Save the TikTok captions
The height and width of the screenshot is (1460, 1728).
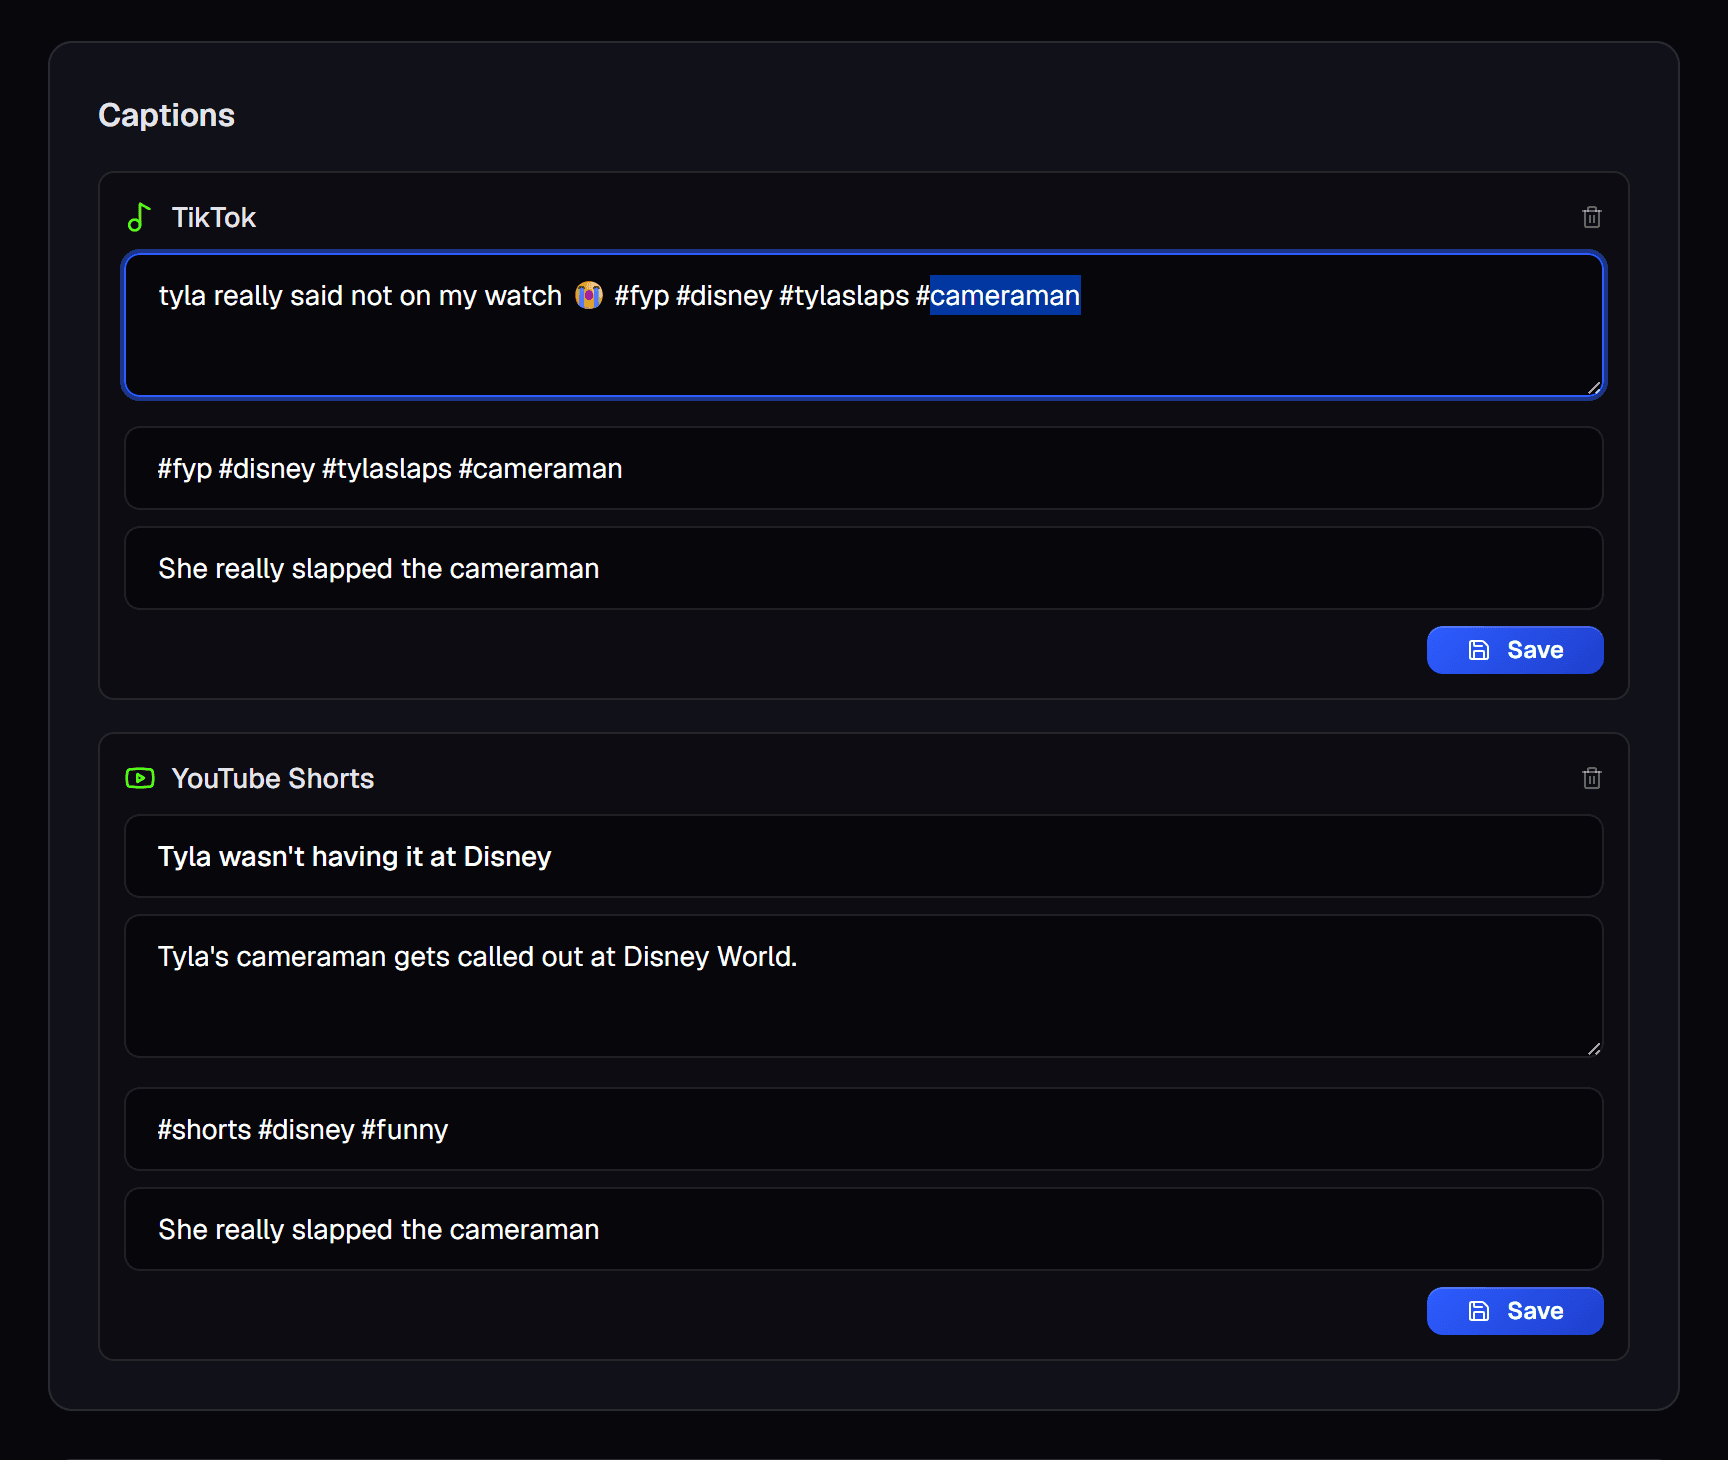coord(1515,650)
